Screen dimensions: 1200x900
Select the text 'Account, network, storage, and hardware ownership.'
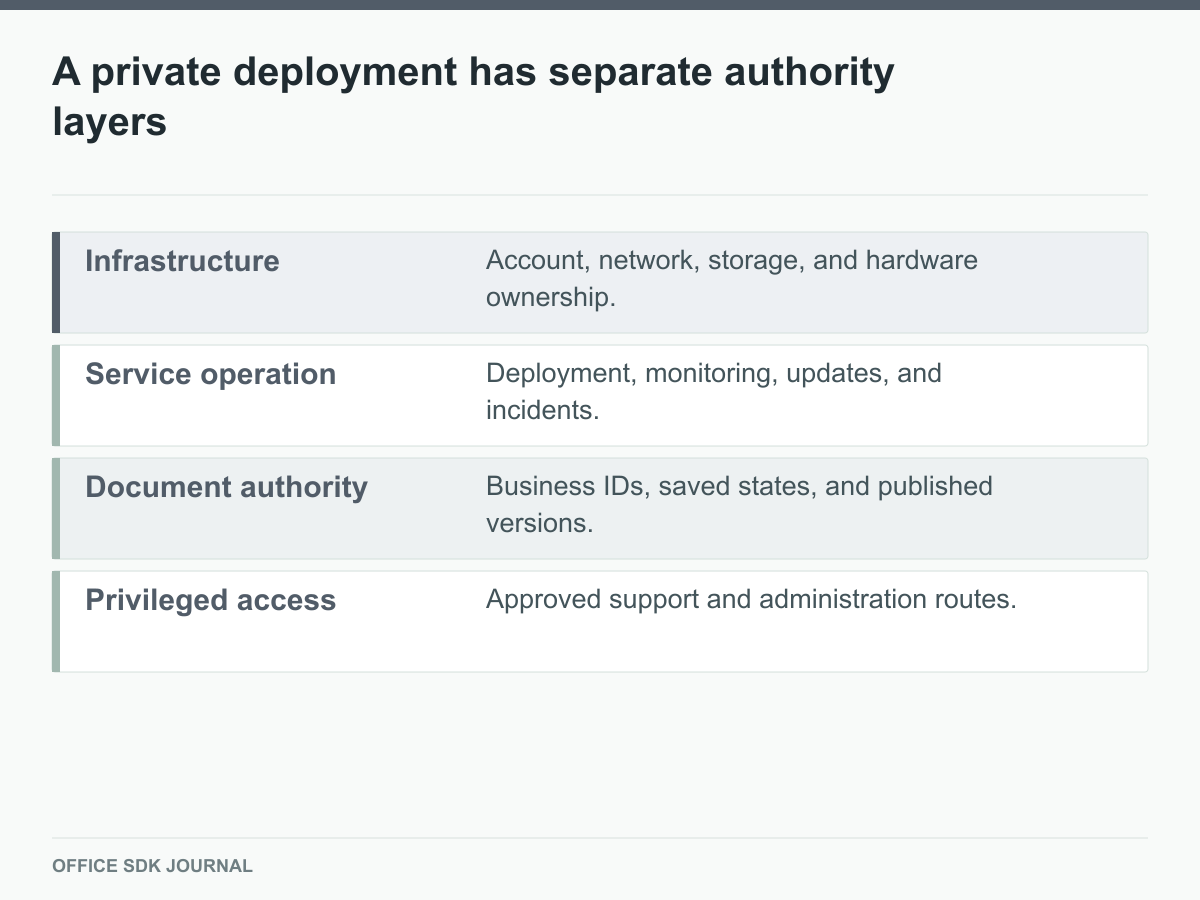[732, 279]
